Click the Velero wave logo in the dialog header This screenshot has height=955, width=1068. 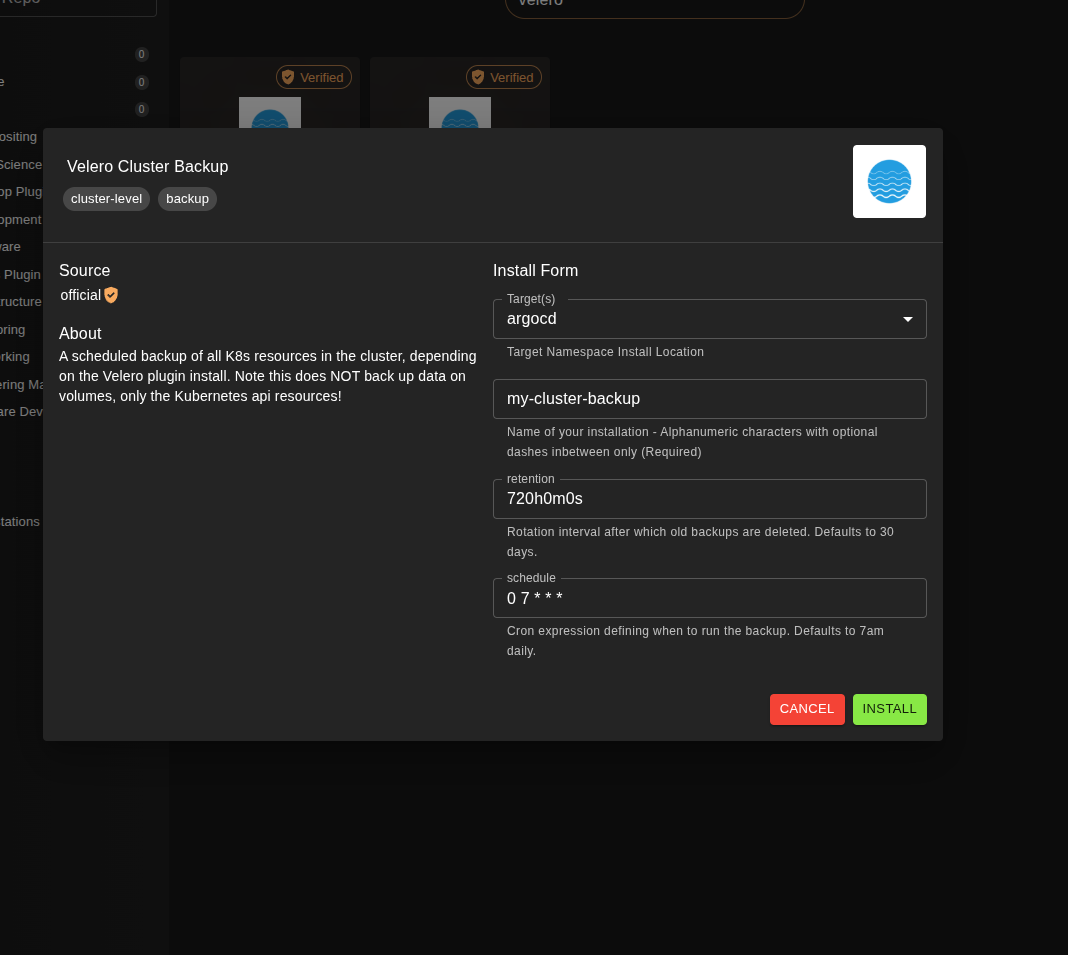tap(888, 181)
